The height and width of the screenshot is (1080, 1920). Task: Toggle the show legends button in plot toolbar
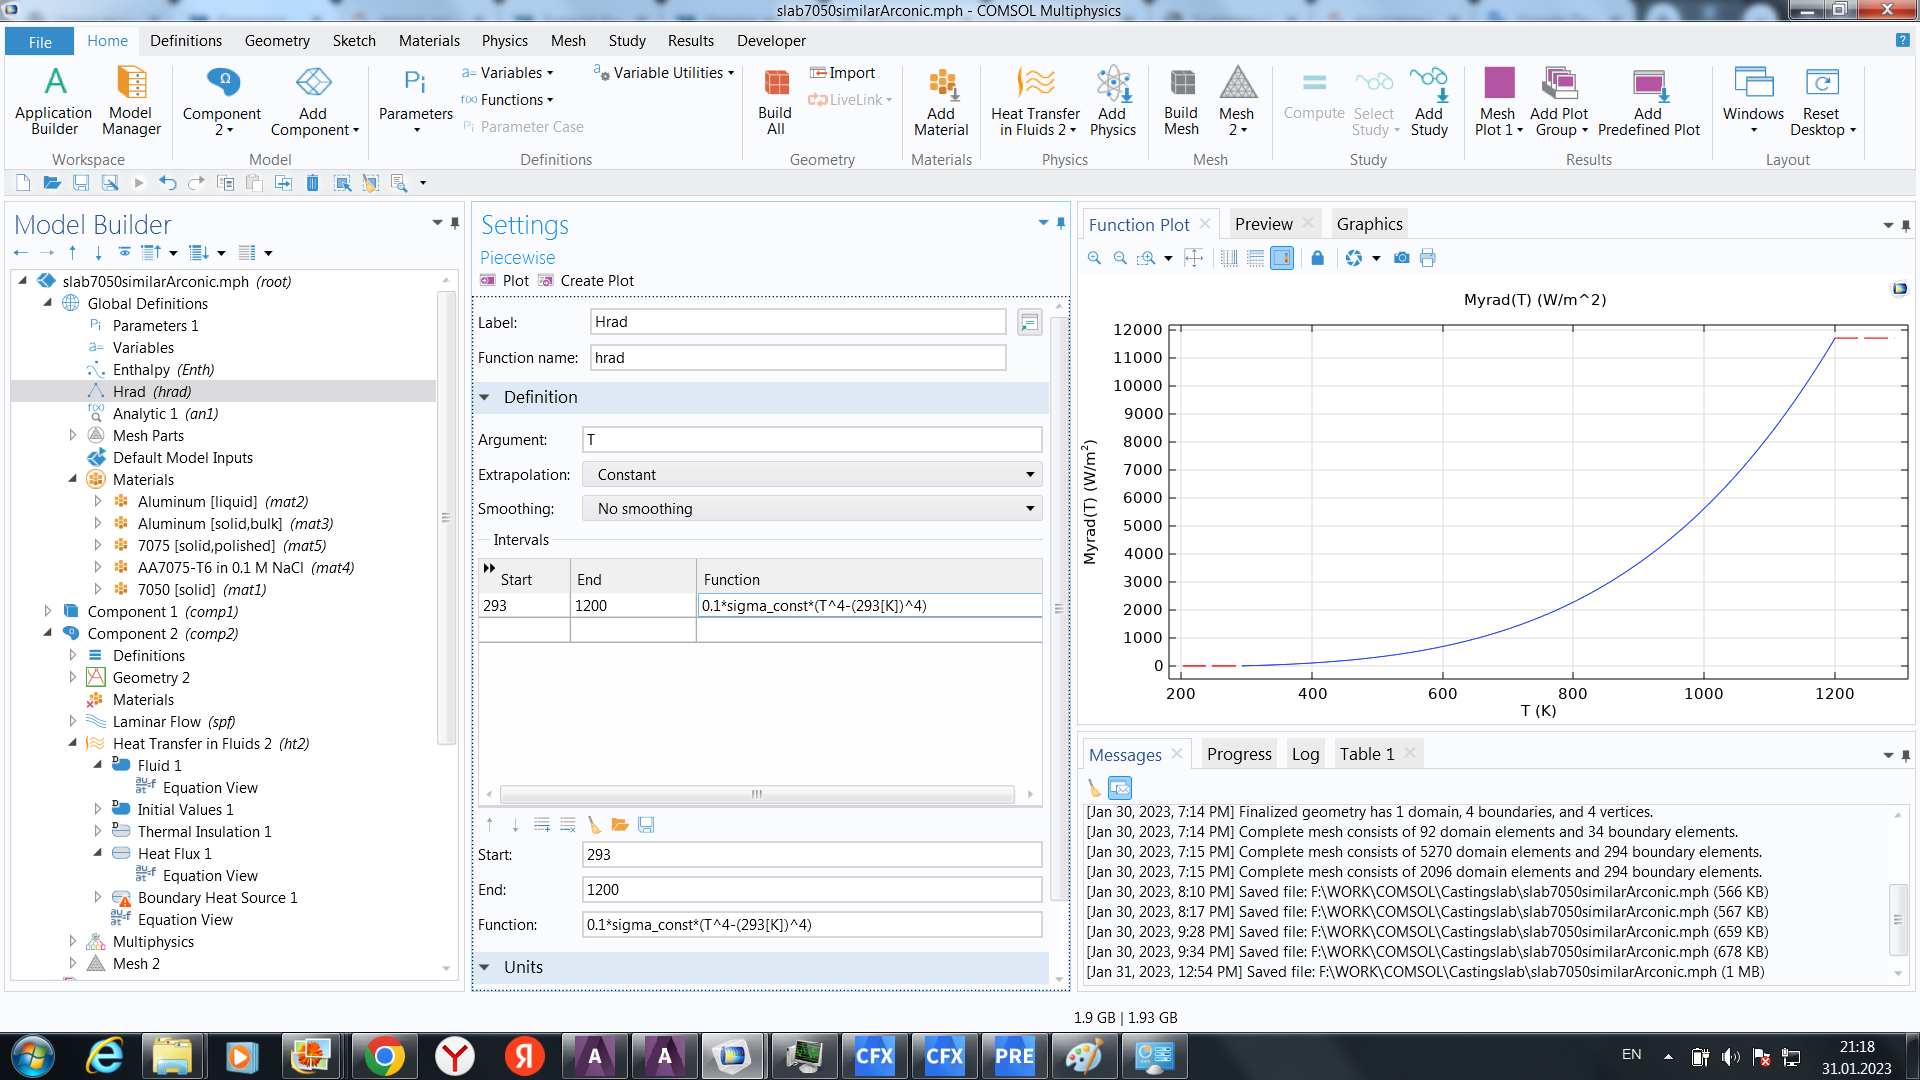pos(1282,258)
